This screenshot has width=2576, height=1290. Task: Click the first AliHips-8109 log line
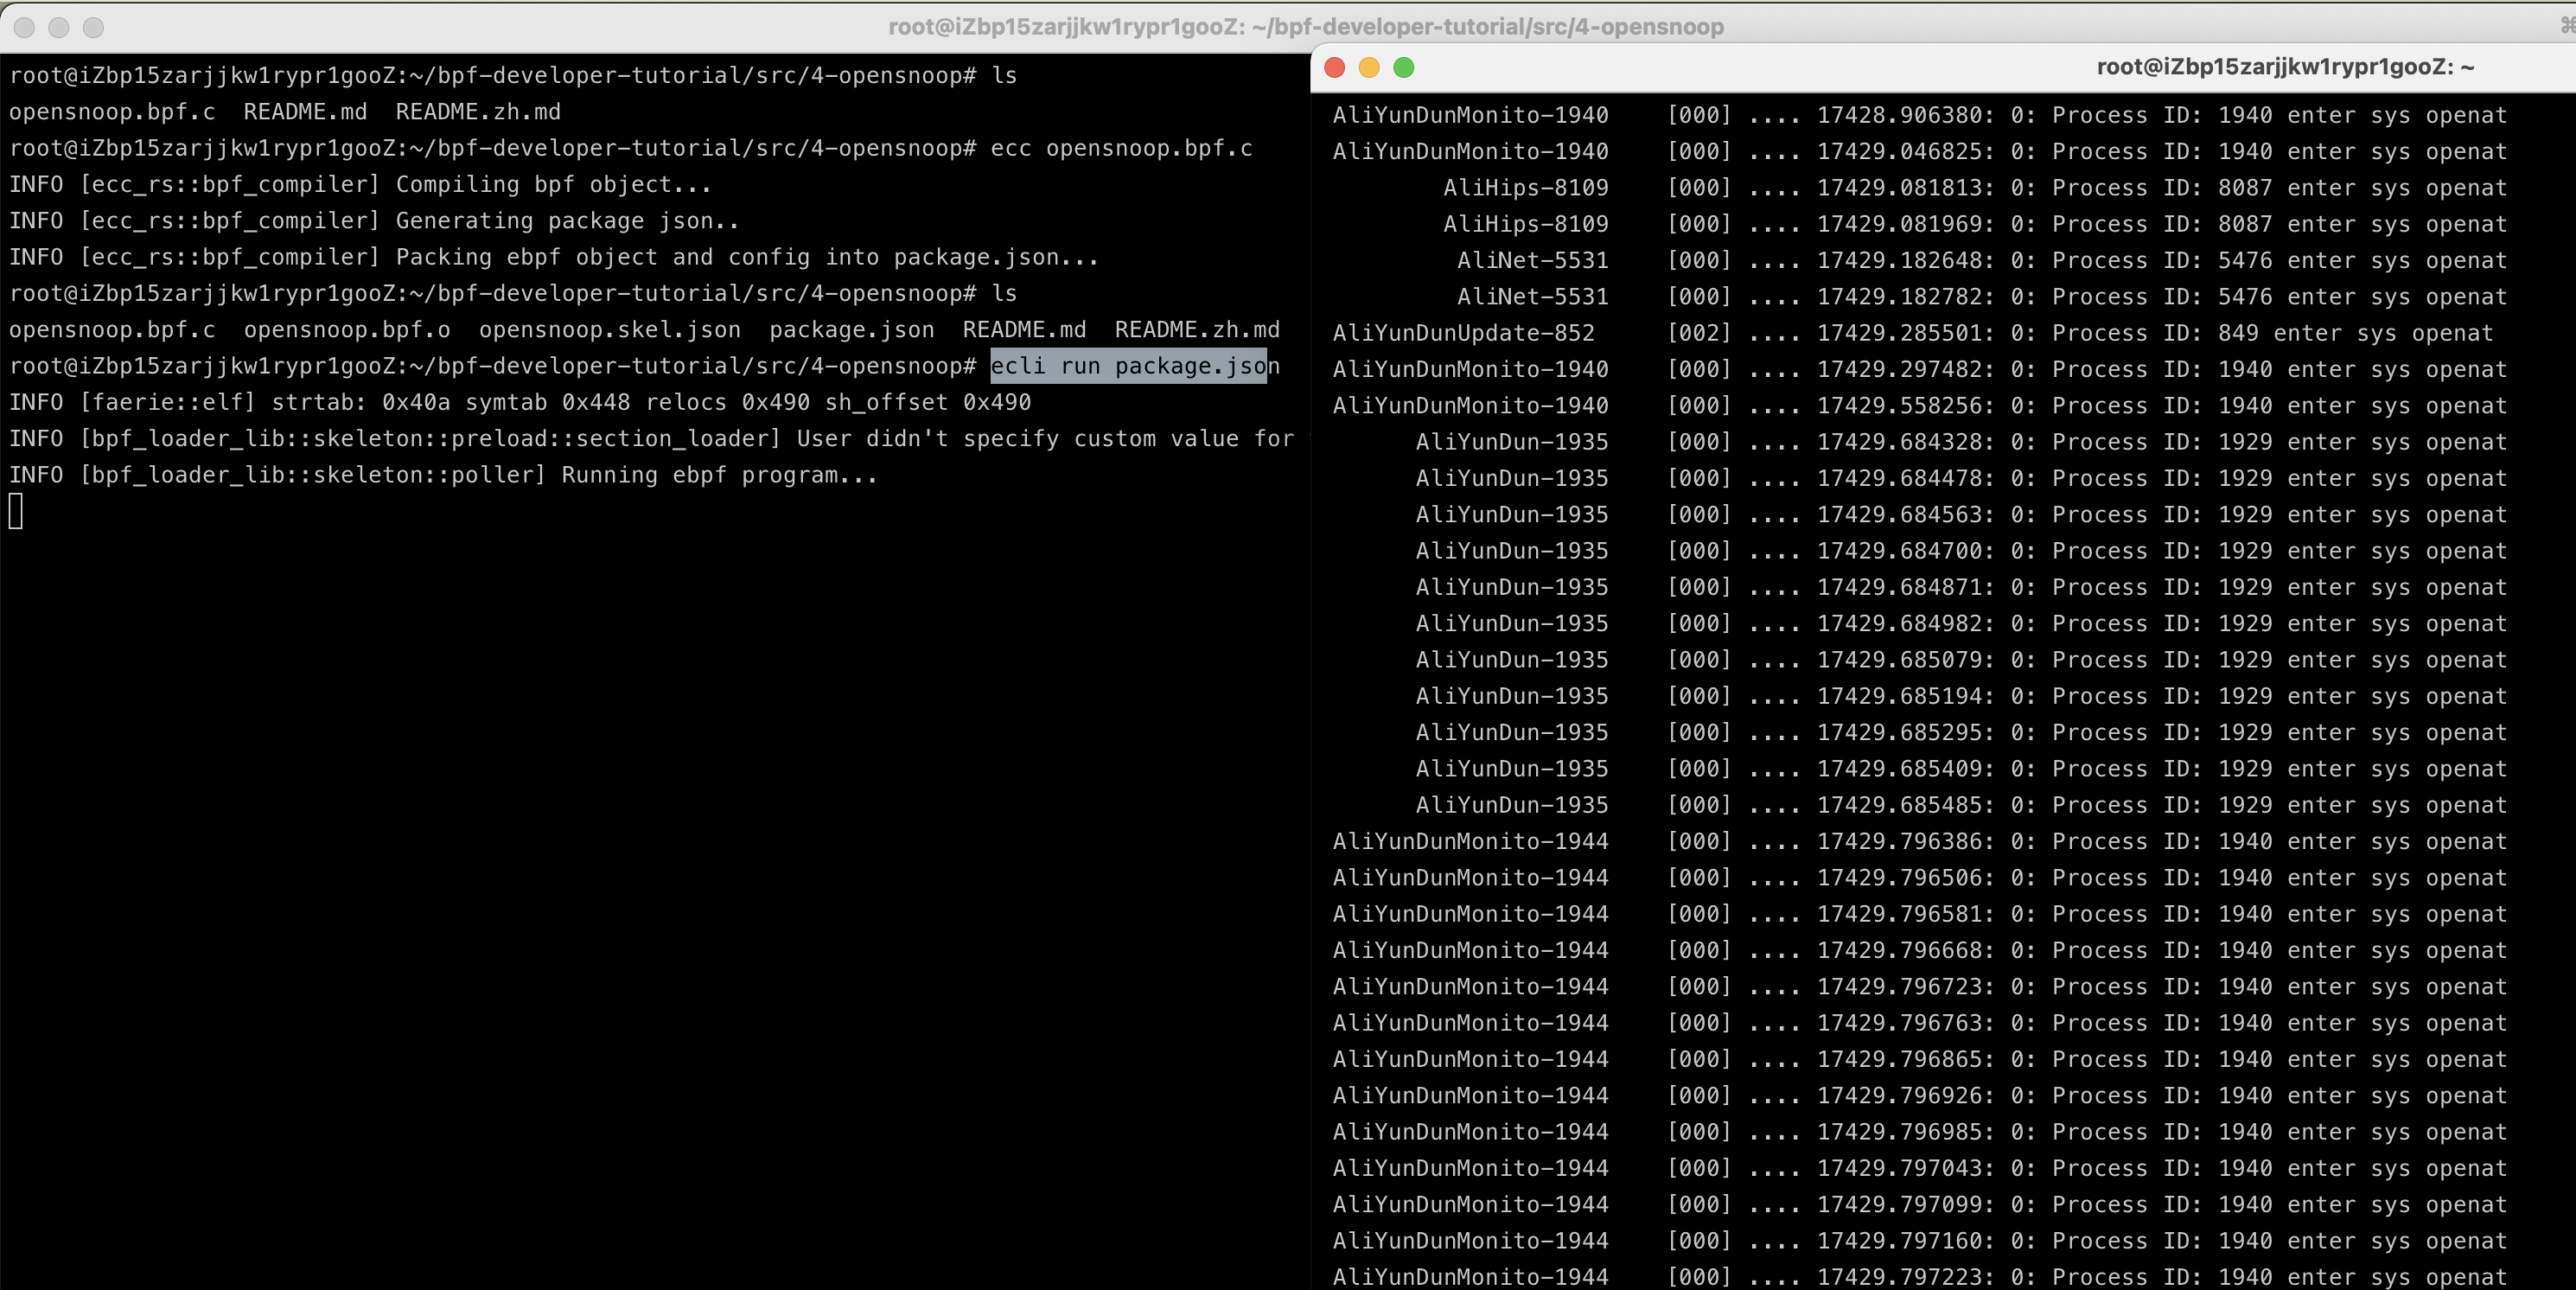pos(1525,187)
